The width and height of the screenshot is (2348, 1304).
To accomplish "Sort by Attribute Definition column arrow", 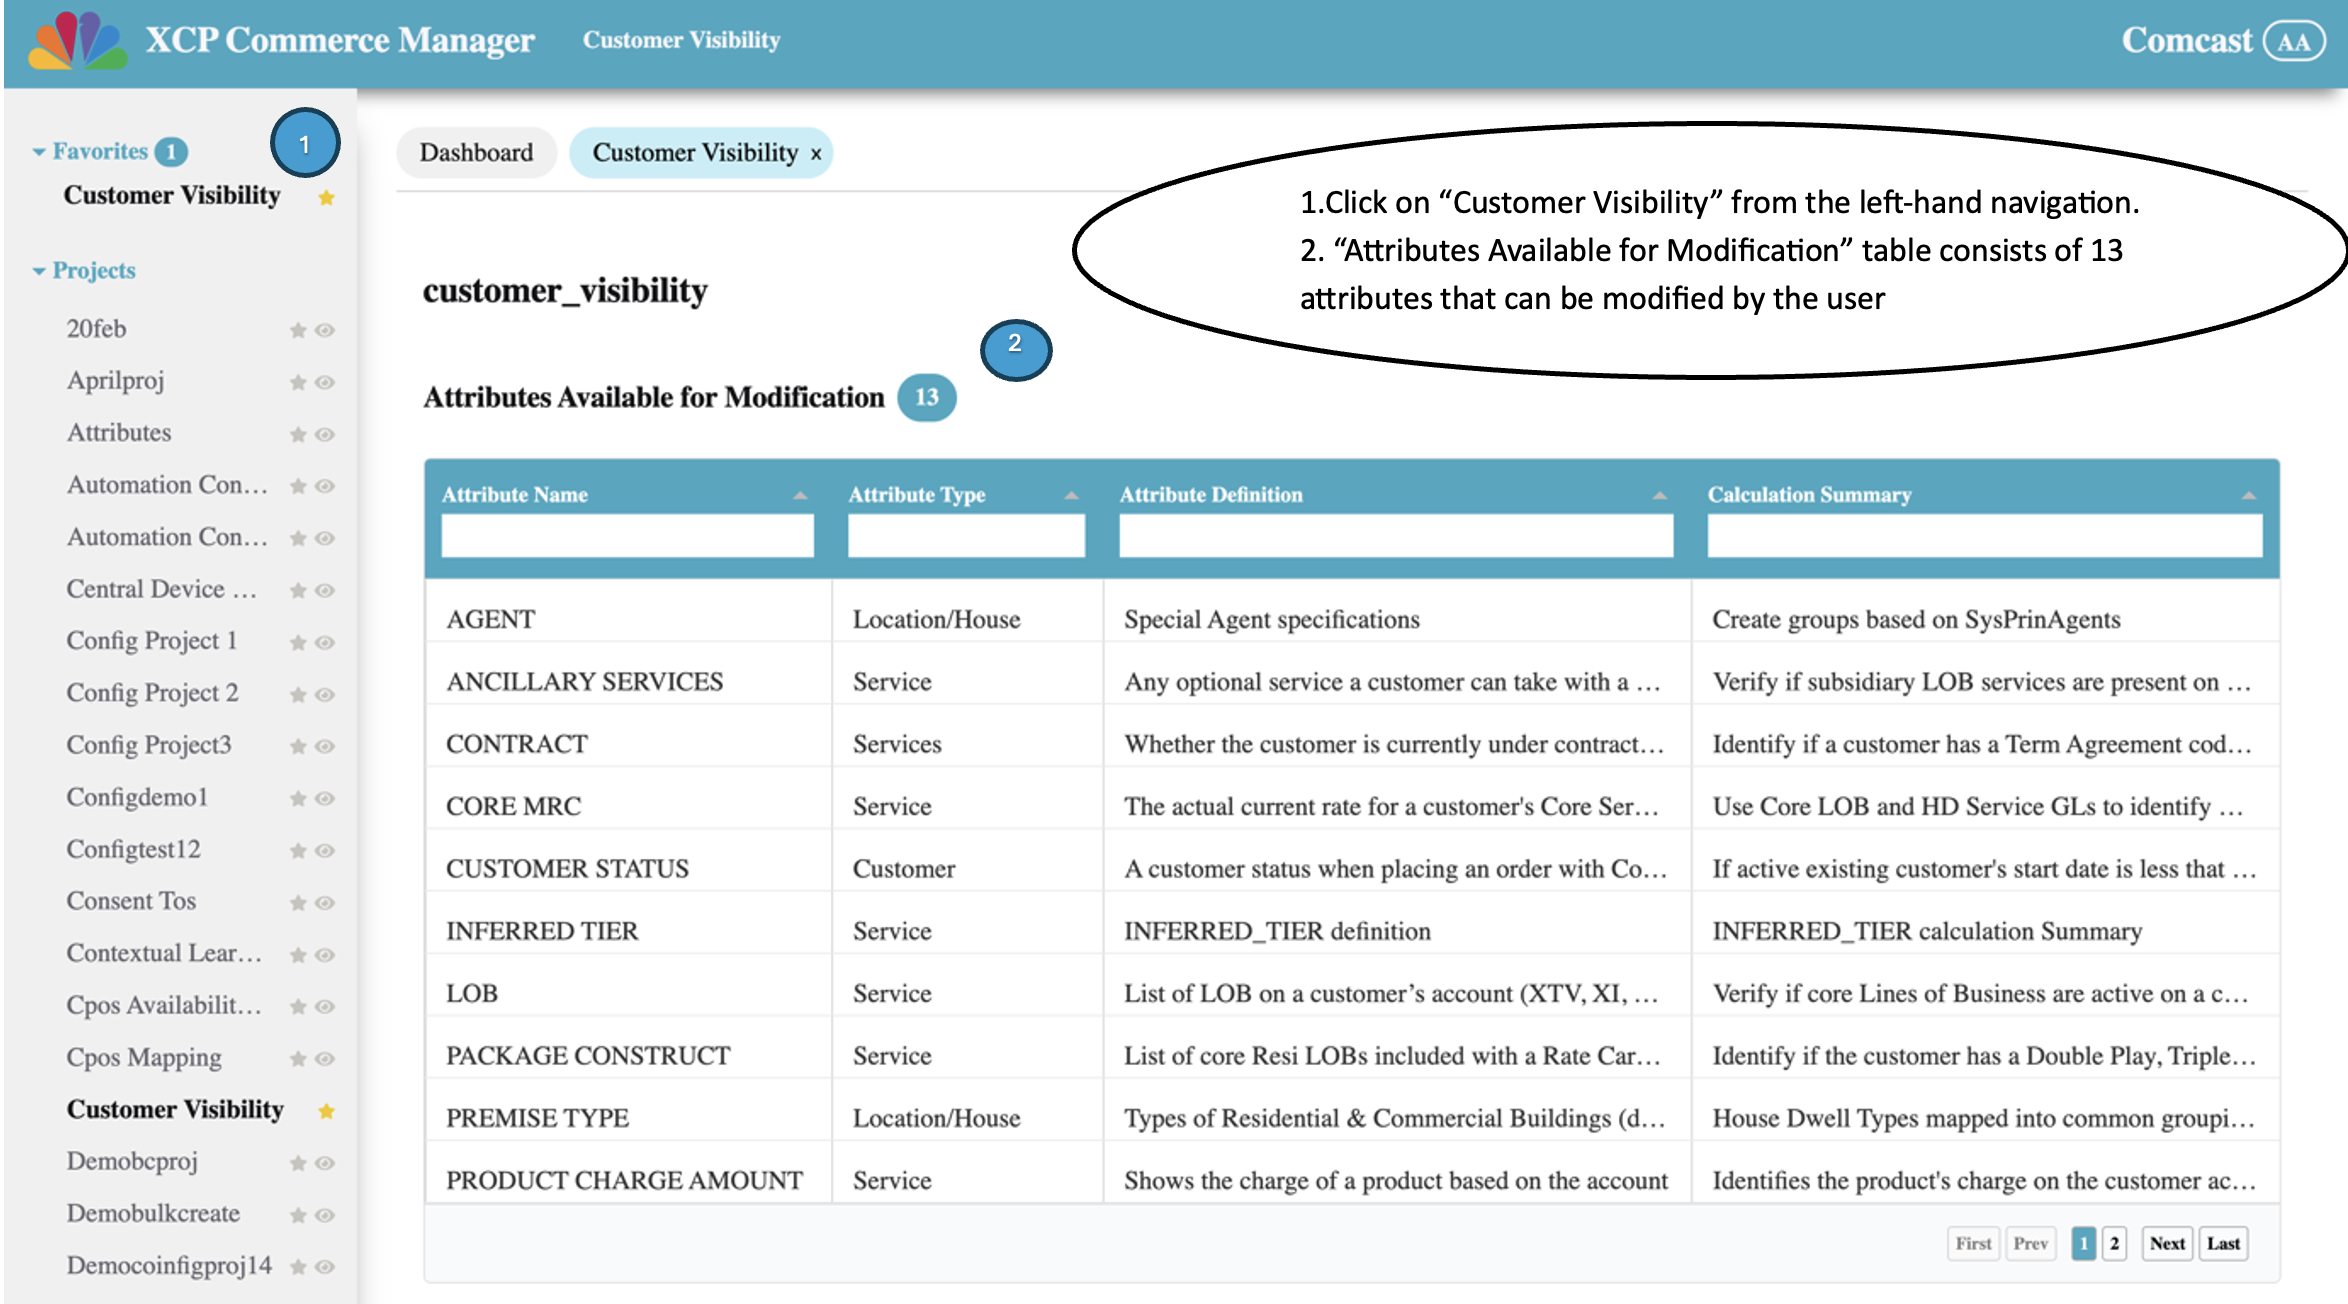I will (1659, 495).
